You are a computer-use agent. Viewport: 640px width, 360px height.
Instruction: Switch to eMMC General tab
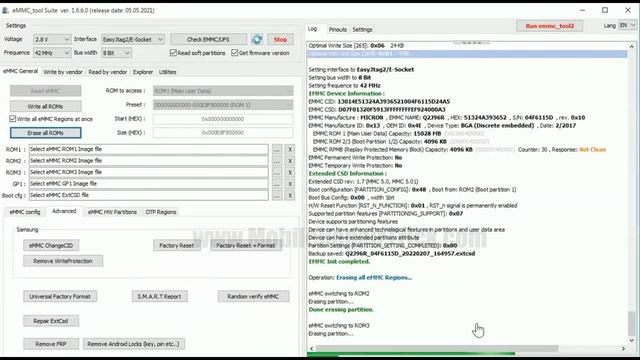(x=20, y=71)
